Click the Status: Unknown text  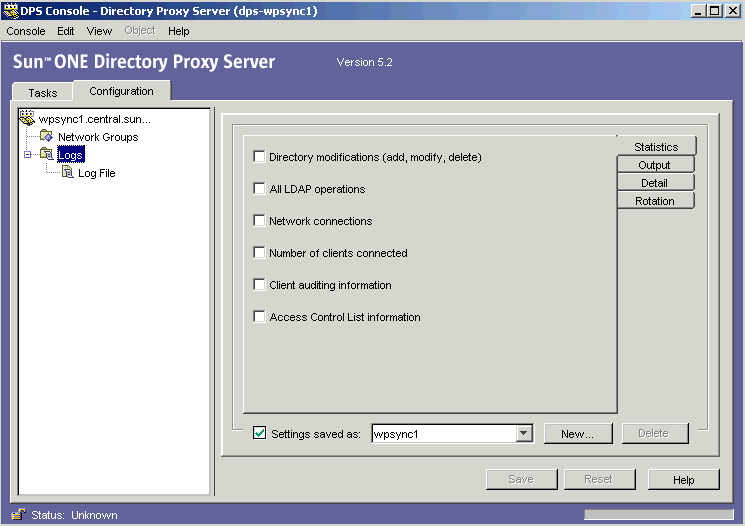[74, 515]
